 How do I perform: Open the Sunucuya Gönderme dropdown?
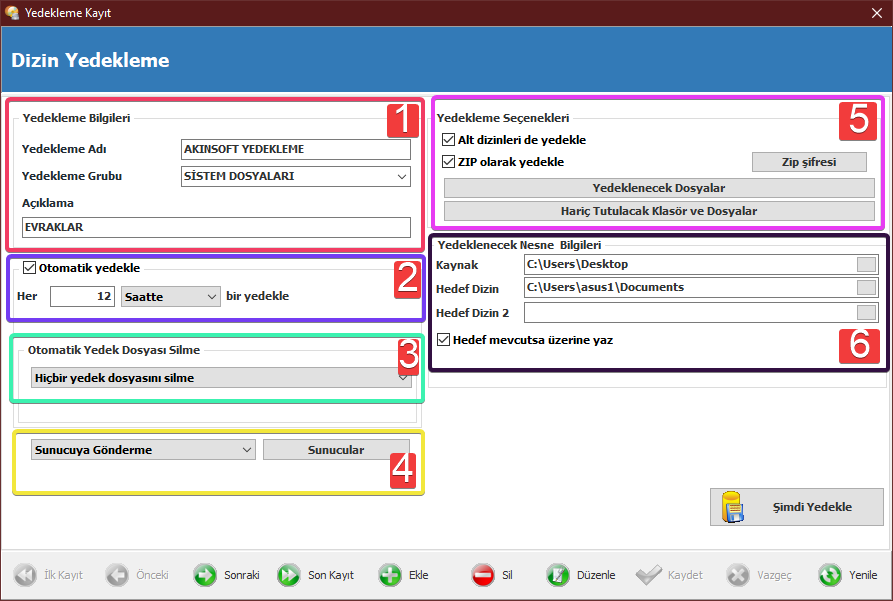point(143,450)
